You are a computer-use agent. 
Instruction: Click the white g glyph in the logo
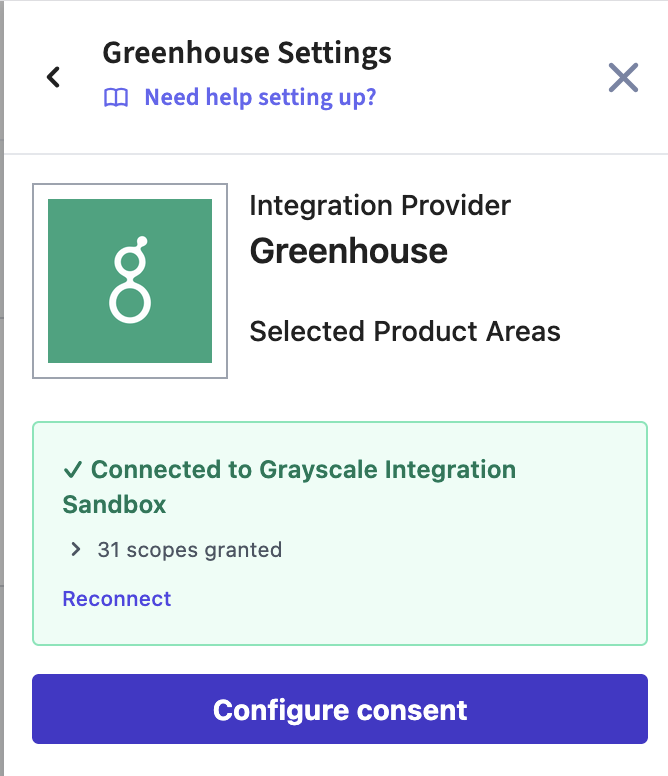(130, 280)
